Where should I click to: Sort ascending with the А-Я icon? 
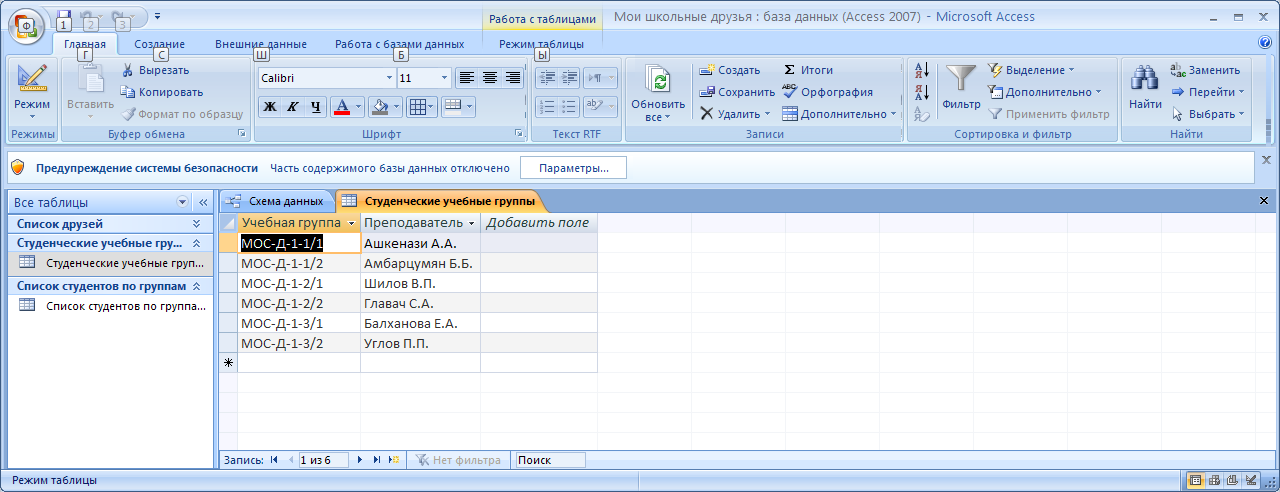tap(922, 70)
